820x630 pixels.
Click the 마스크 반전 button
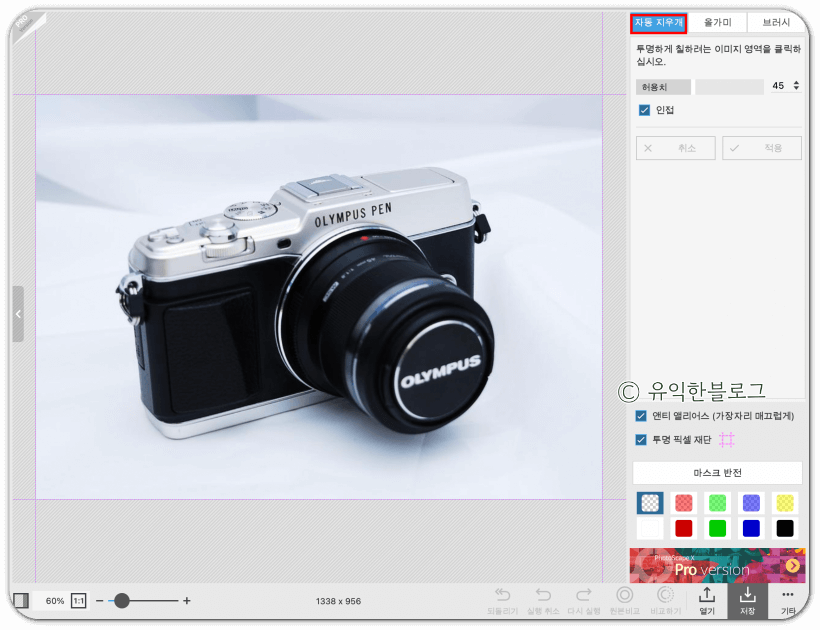coord(718,473)
